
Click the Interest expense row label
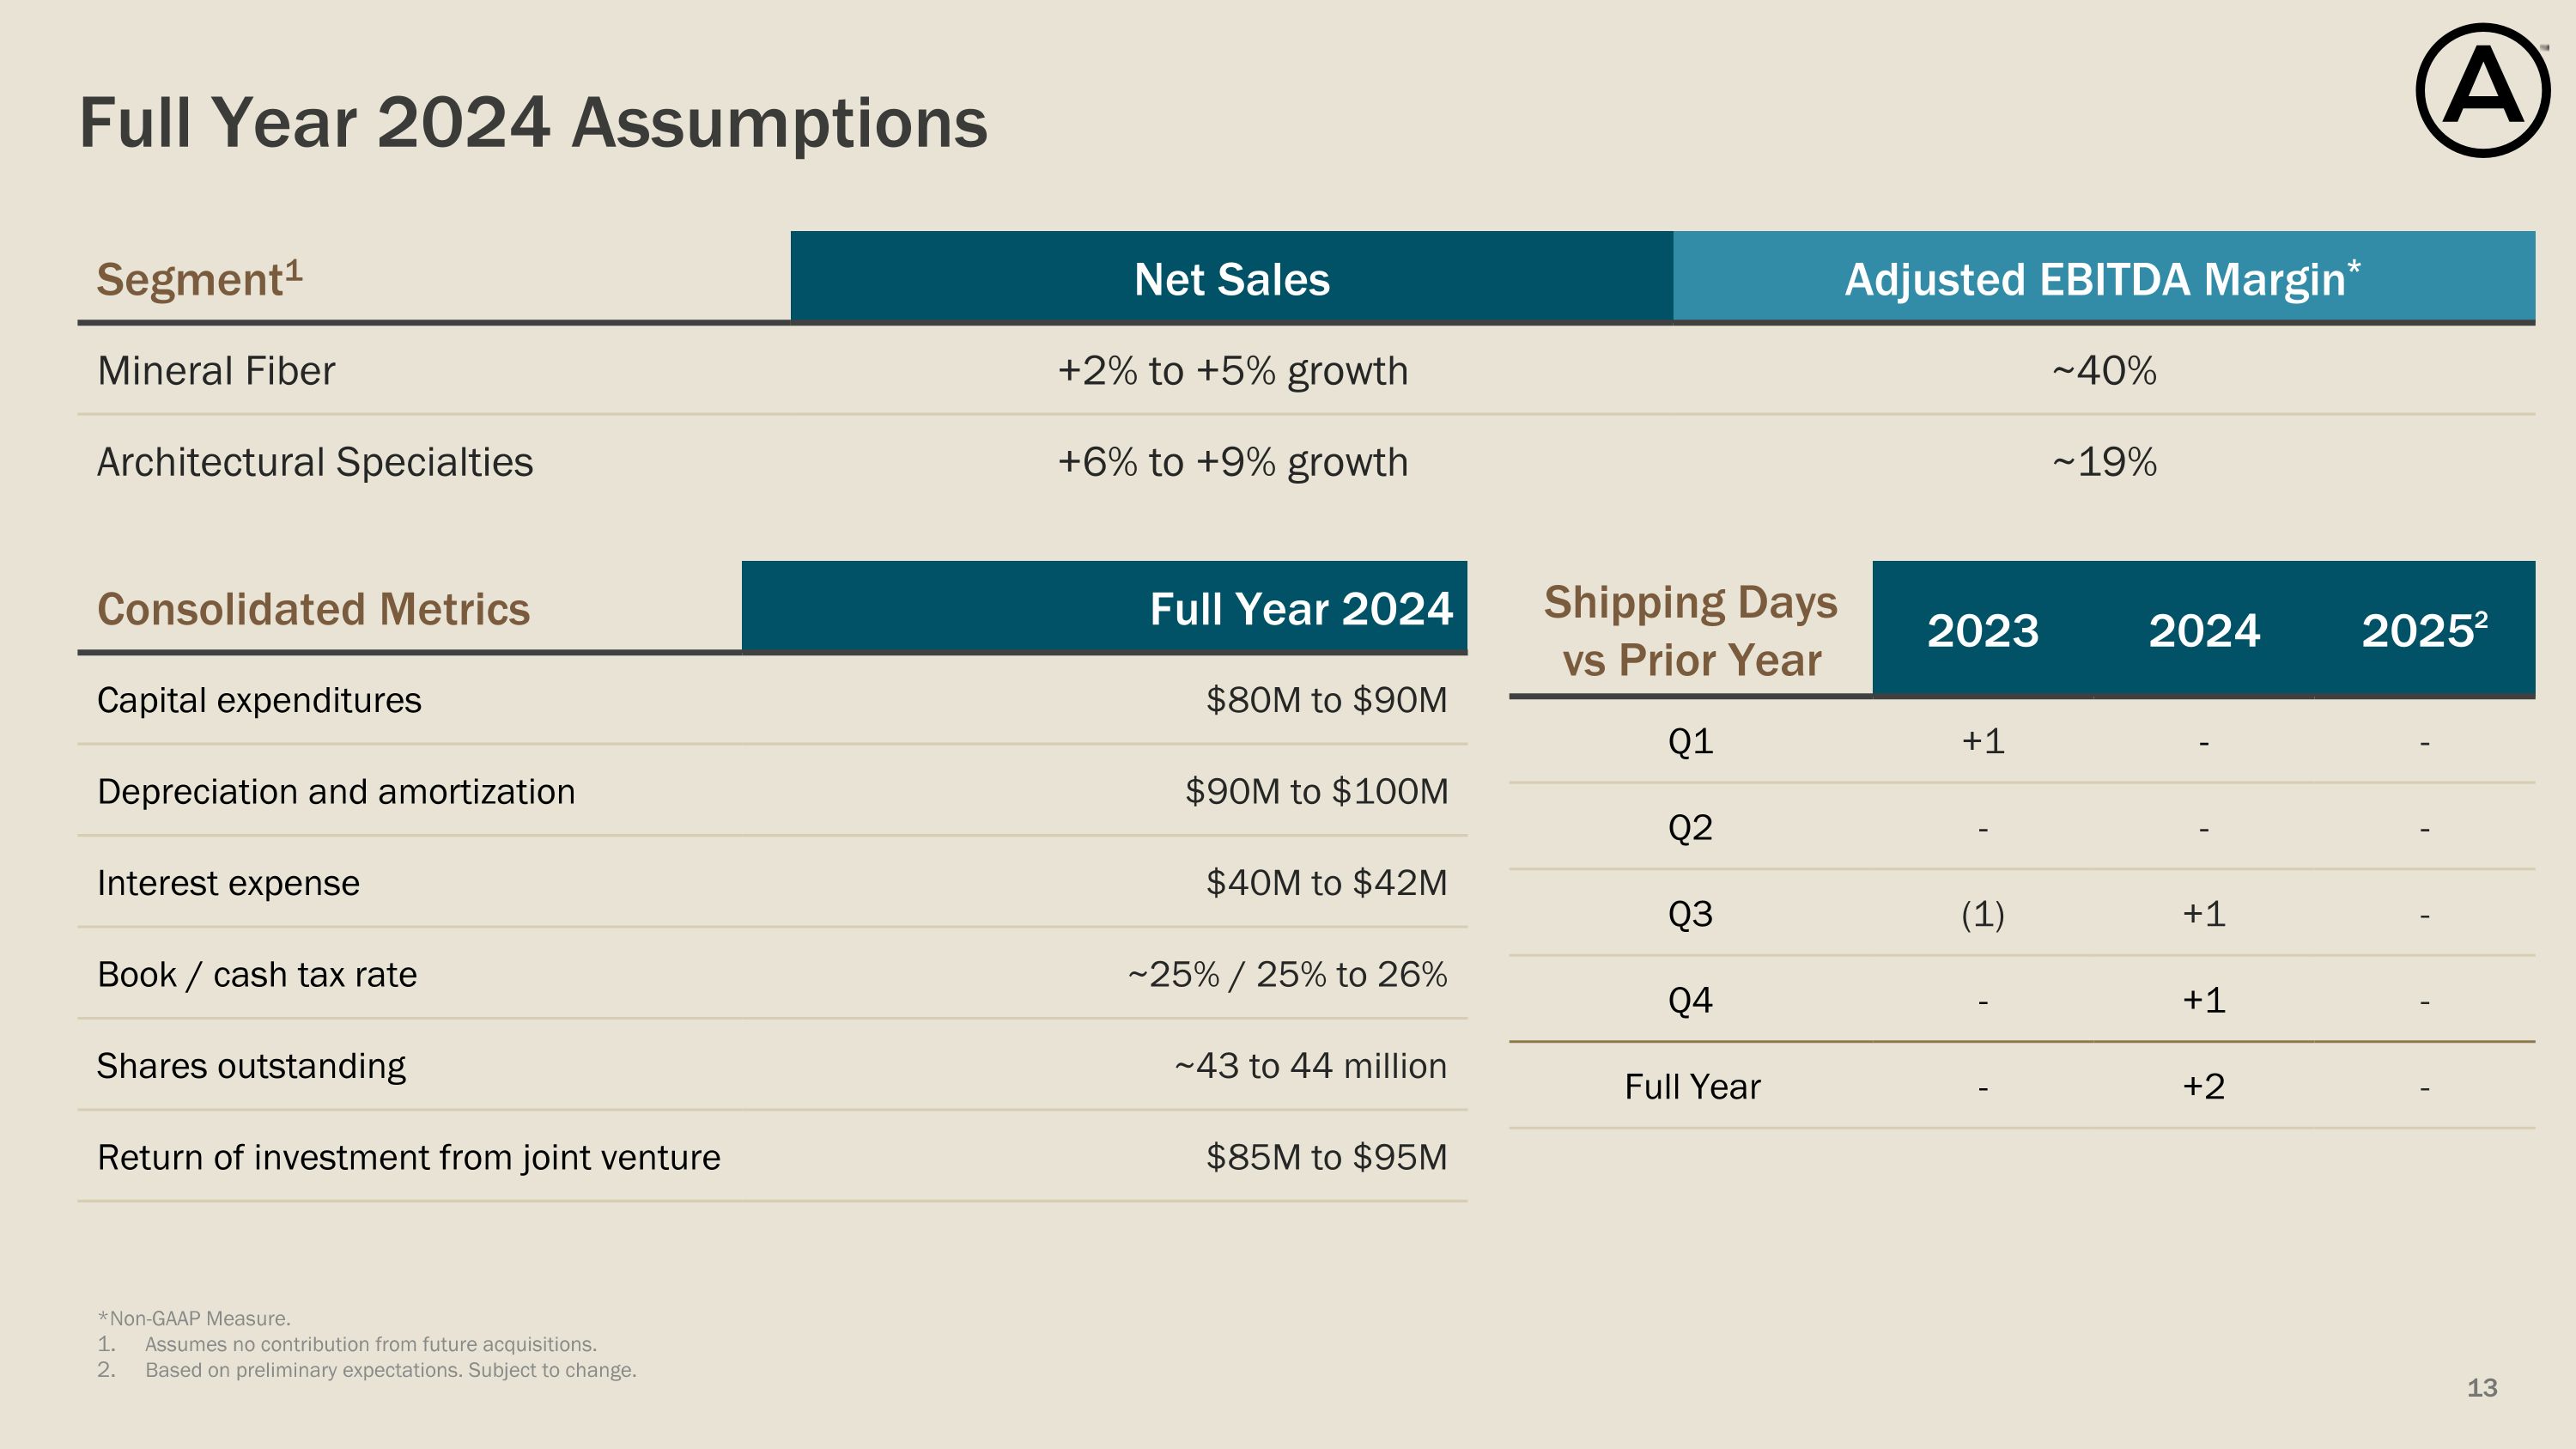coord(228,883)
